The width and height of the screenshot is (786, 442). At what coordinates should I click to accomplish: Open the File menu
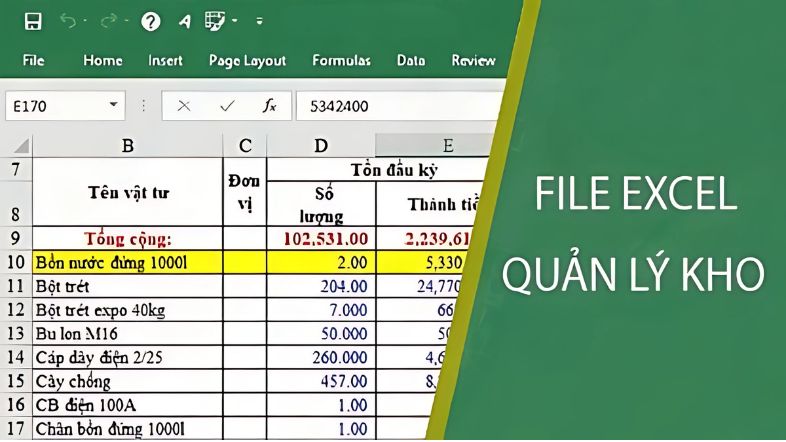33,60
